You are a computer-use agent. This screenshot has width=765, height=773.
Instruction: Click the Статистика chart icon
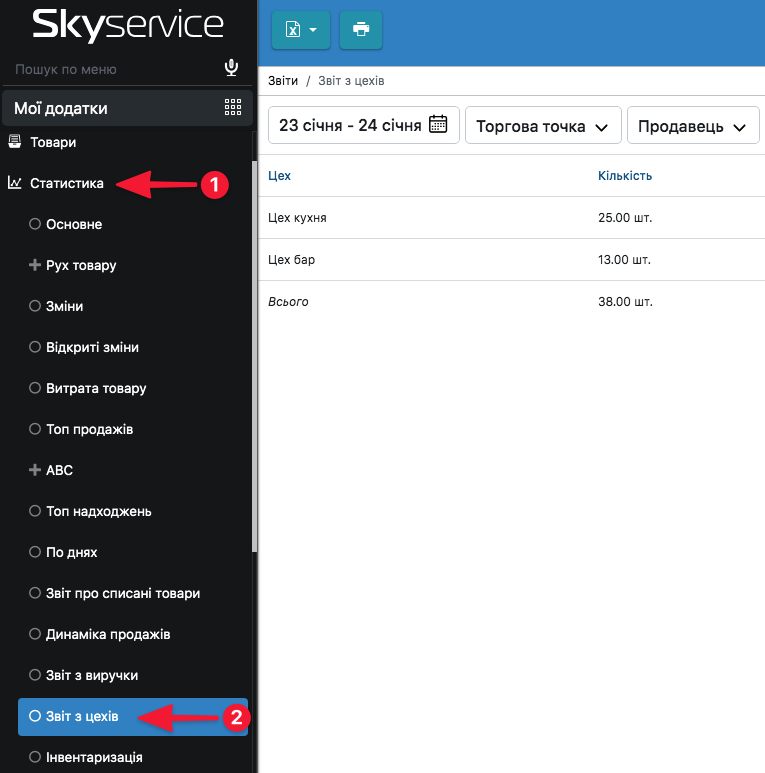(x=14, y=183)
